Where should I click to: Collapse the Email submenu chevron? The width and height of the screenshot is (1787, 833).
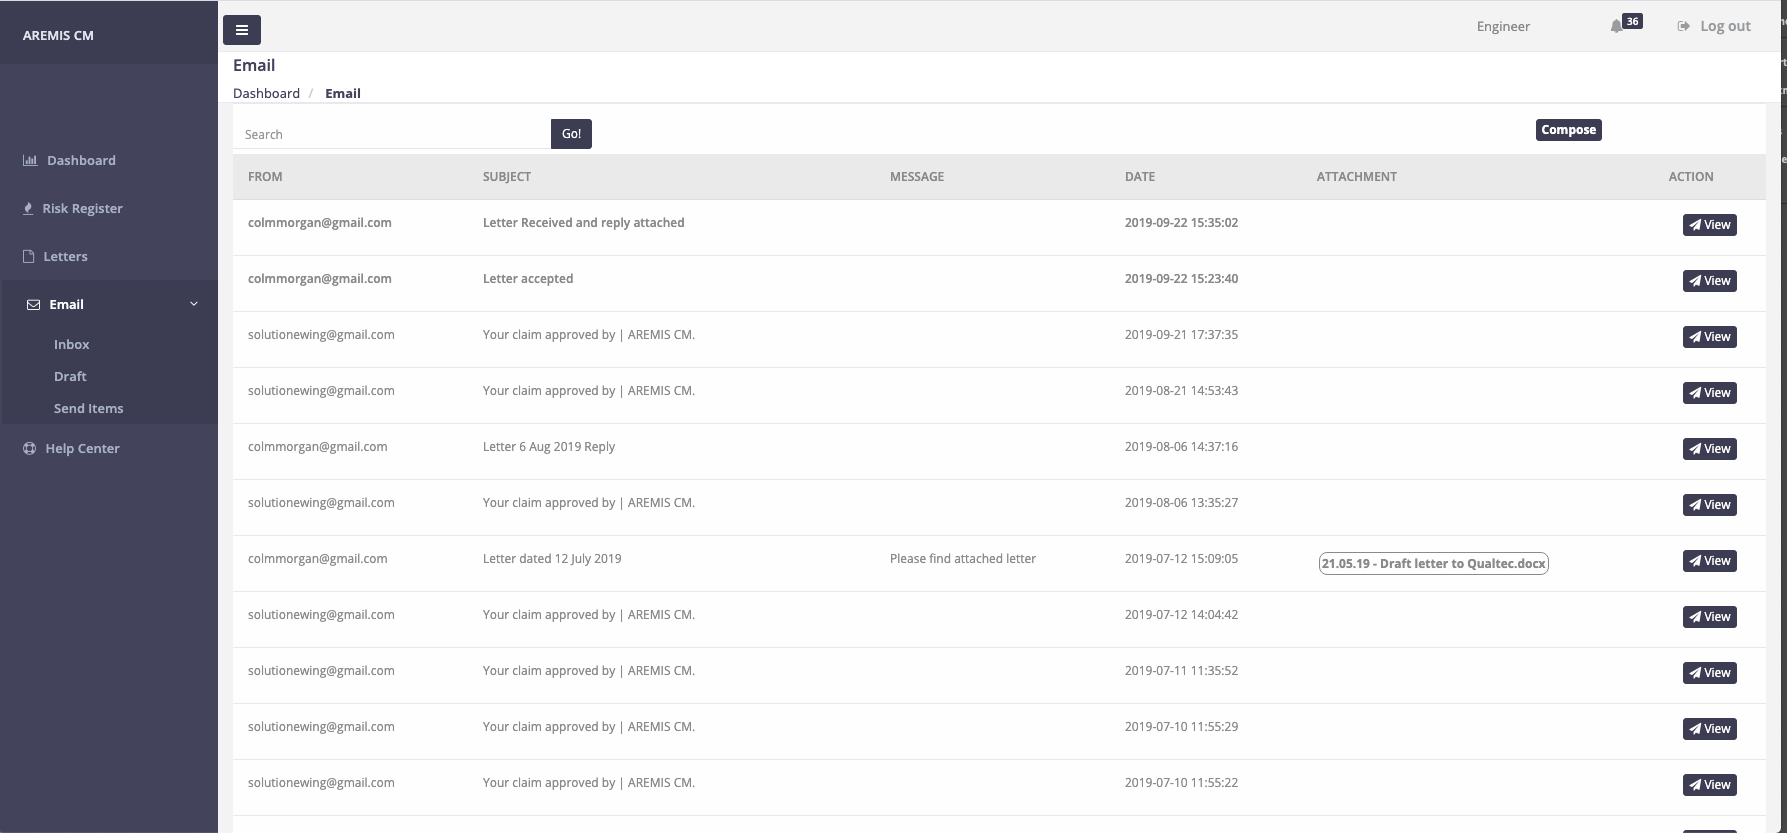(194, 304)
